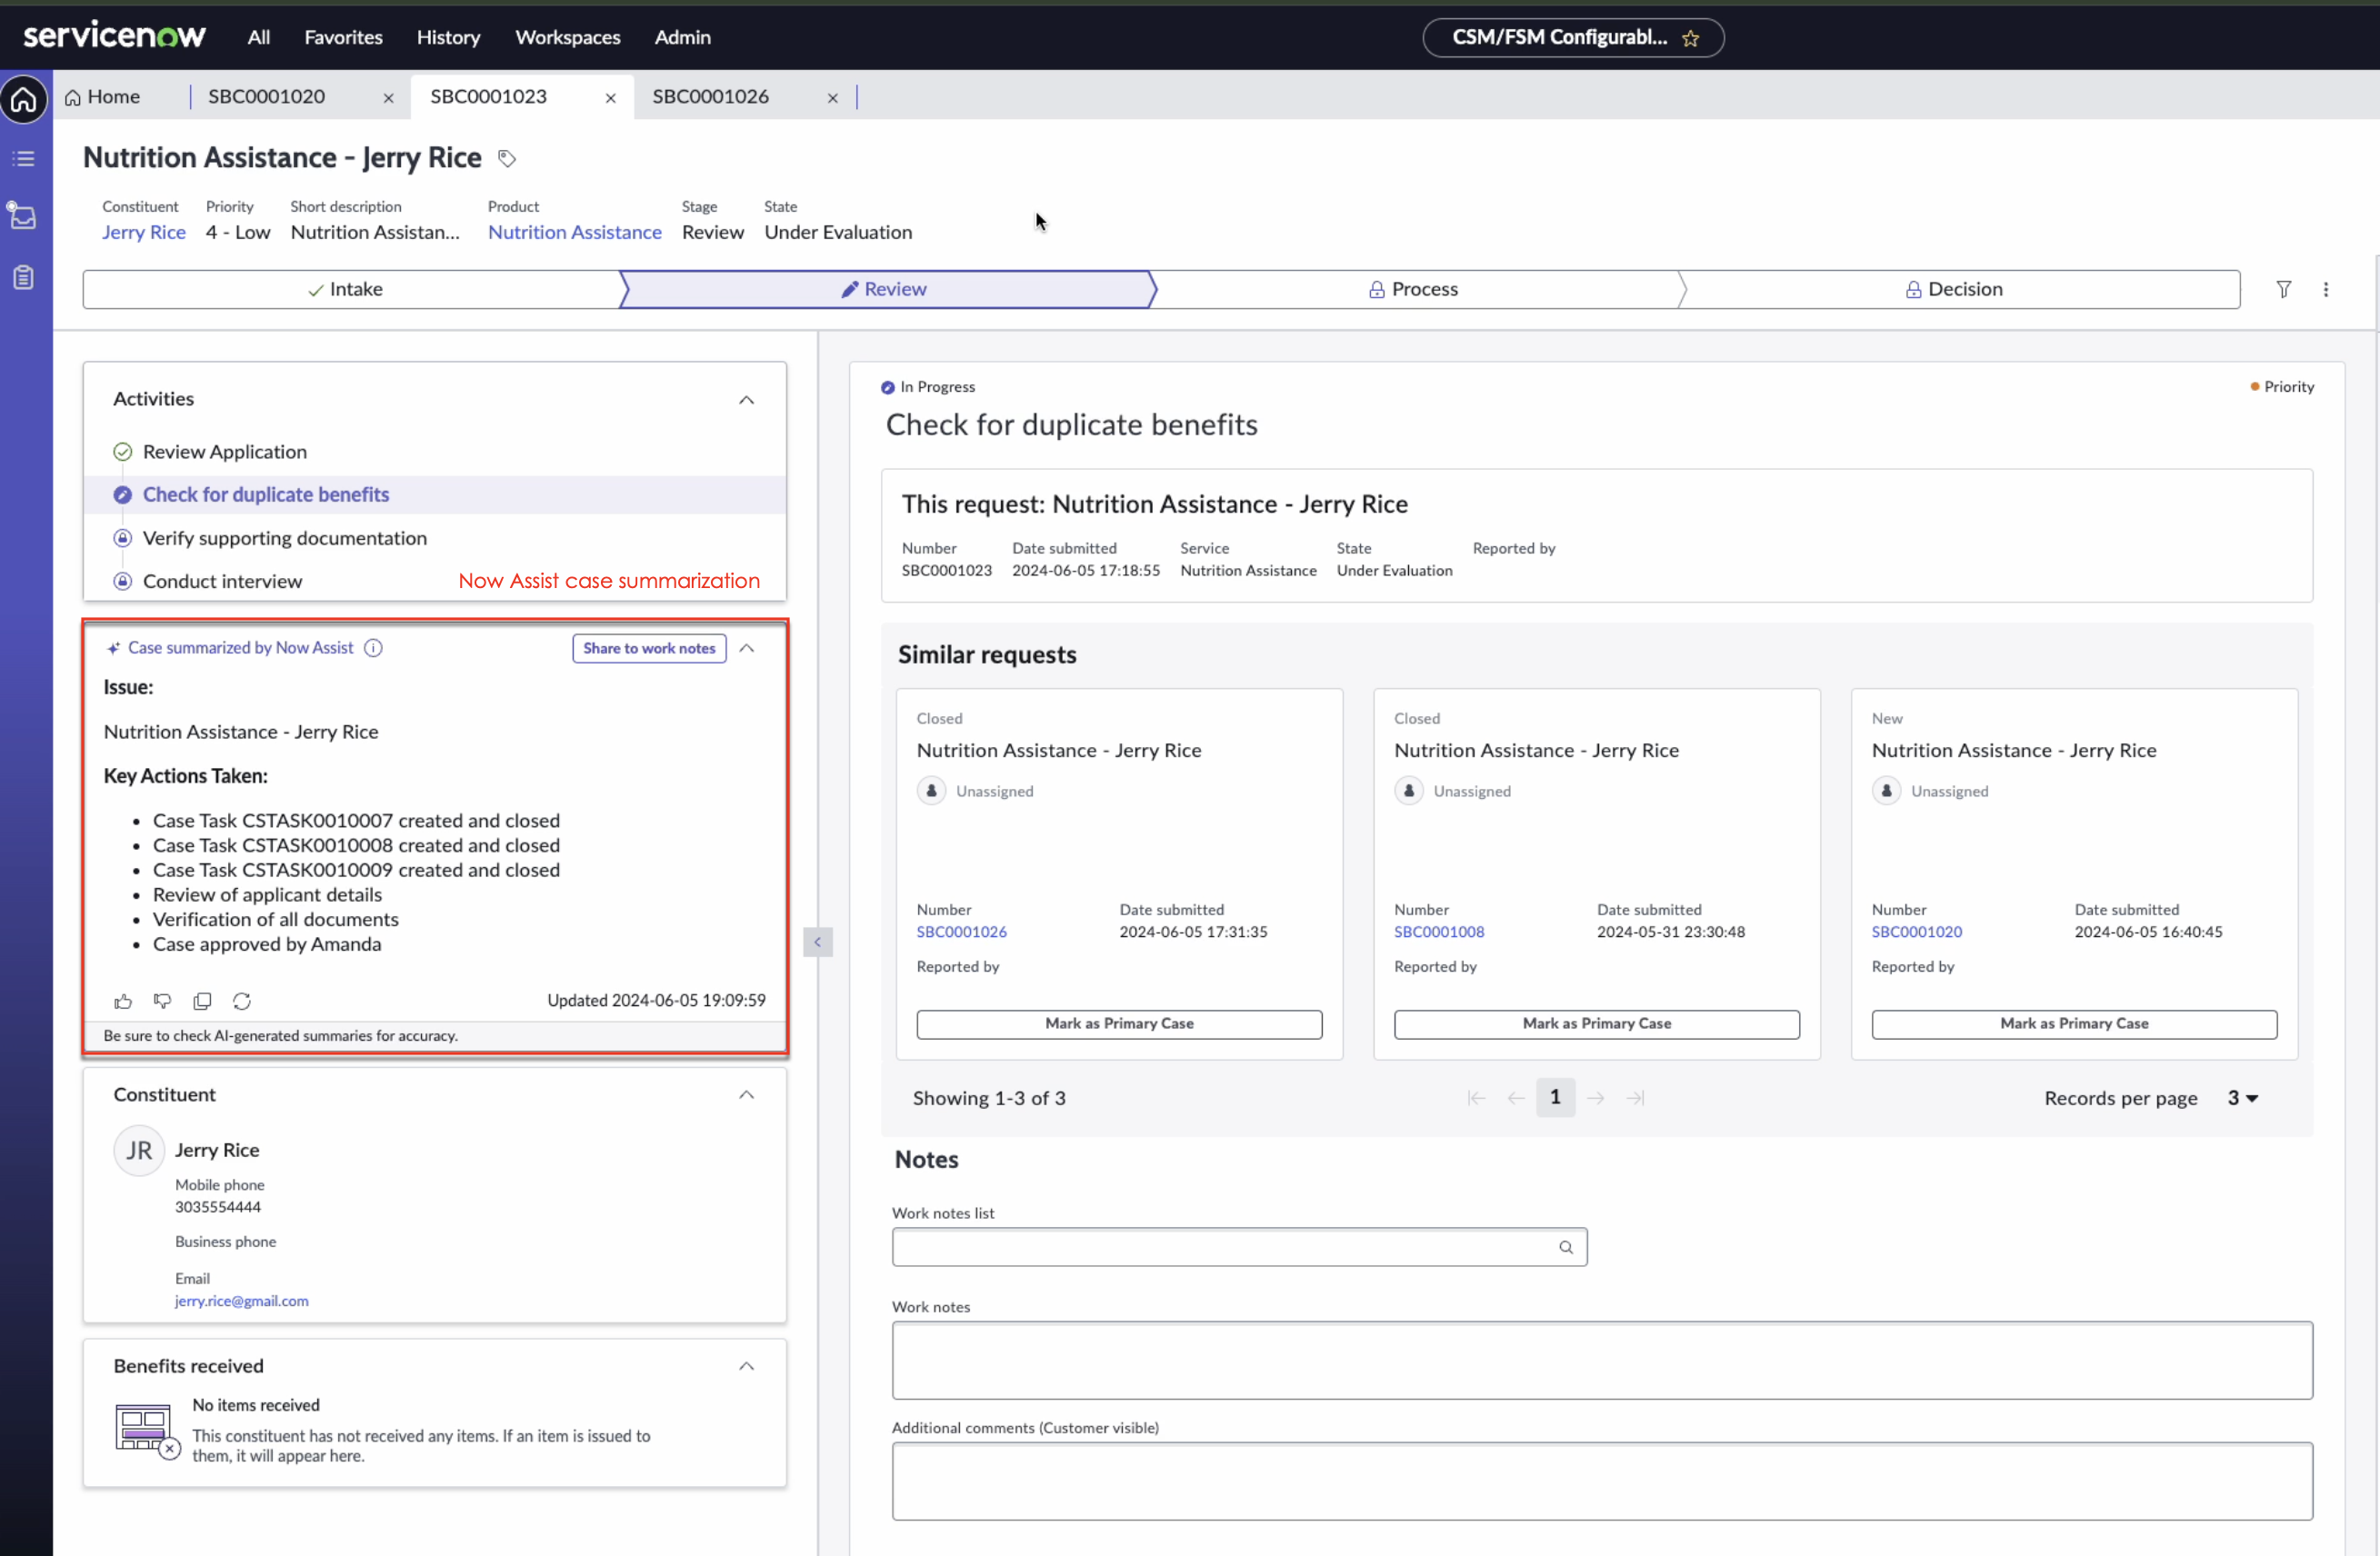The height and width of the screenshot is (1556, 2380).
Task: Click page 1 in pagination
Action: (1555, 1097)
